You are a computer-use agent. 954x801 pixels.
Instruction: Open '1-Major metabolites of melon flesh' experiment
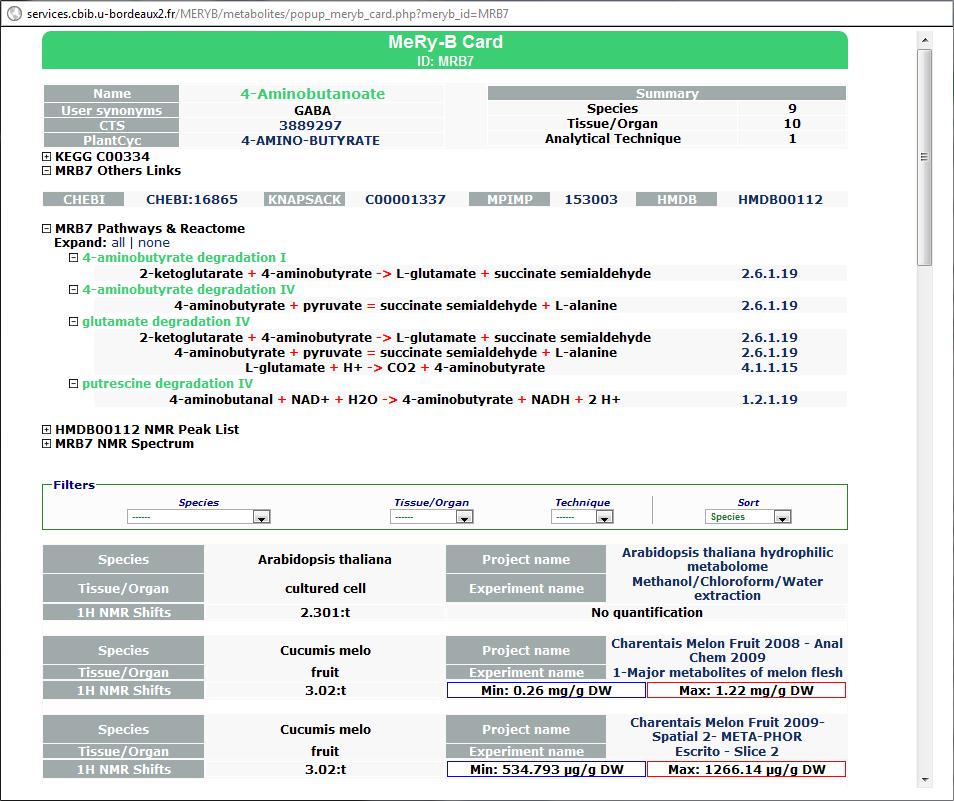(727, 673)
